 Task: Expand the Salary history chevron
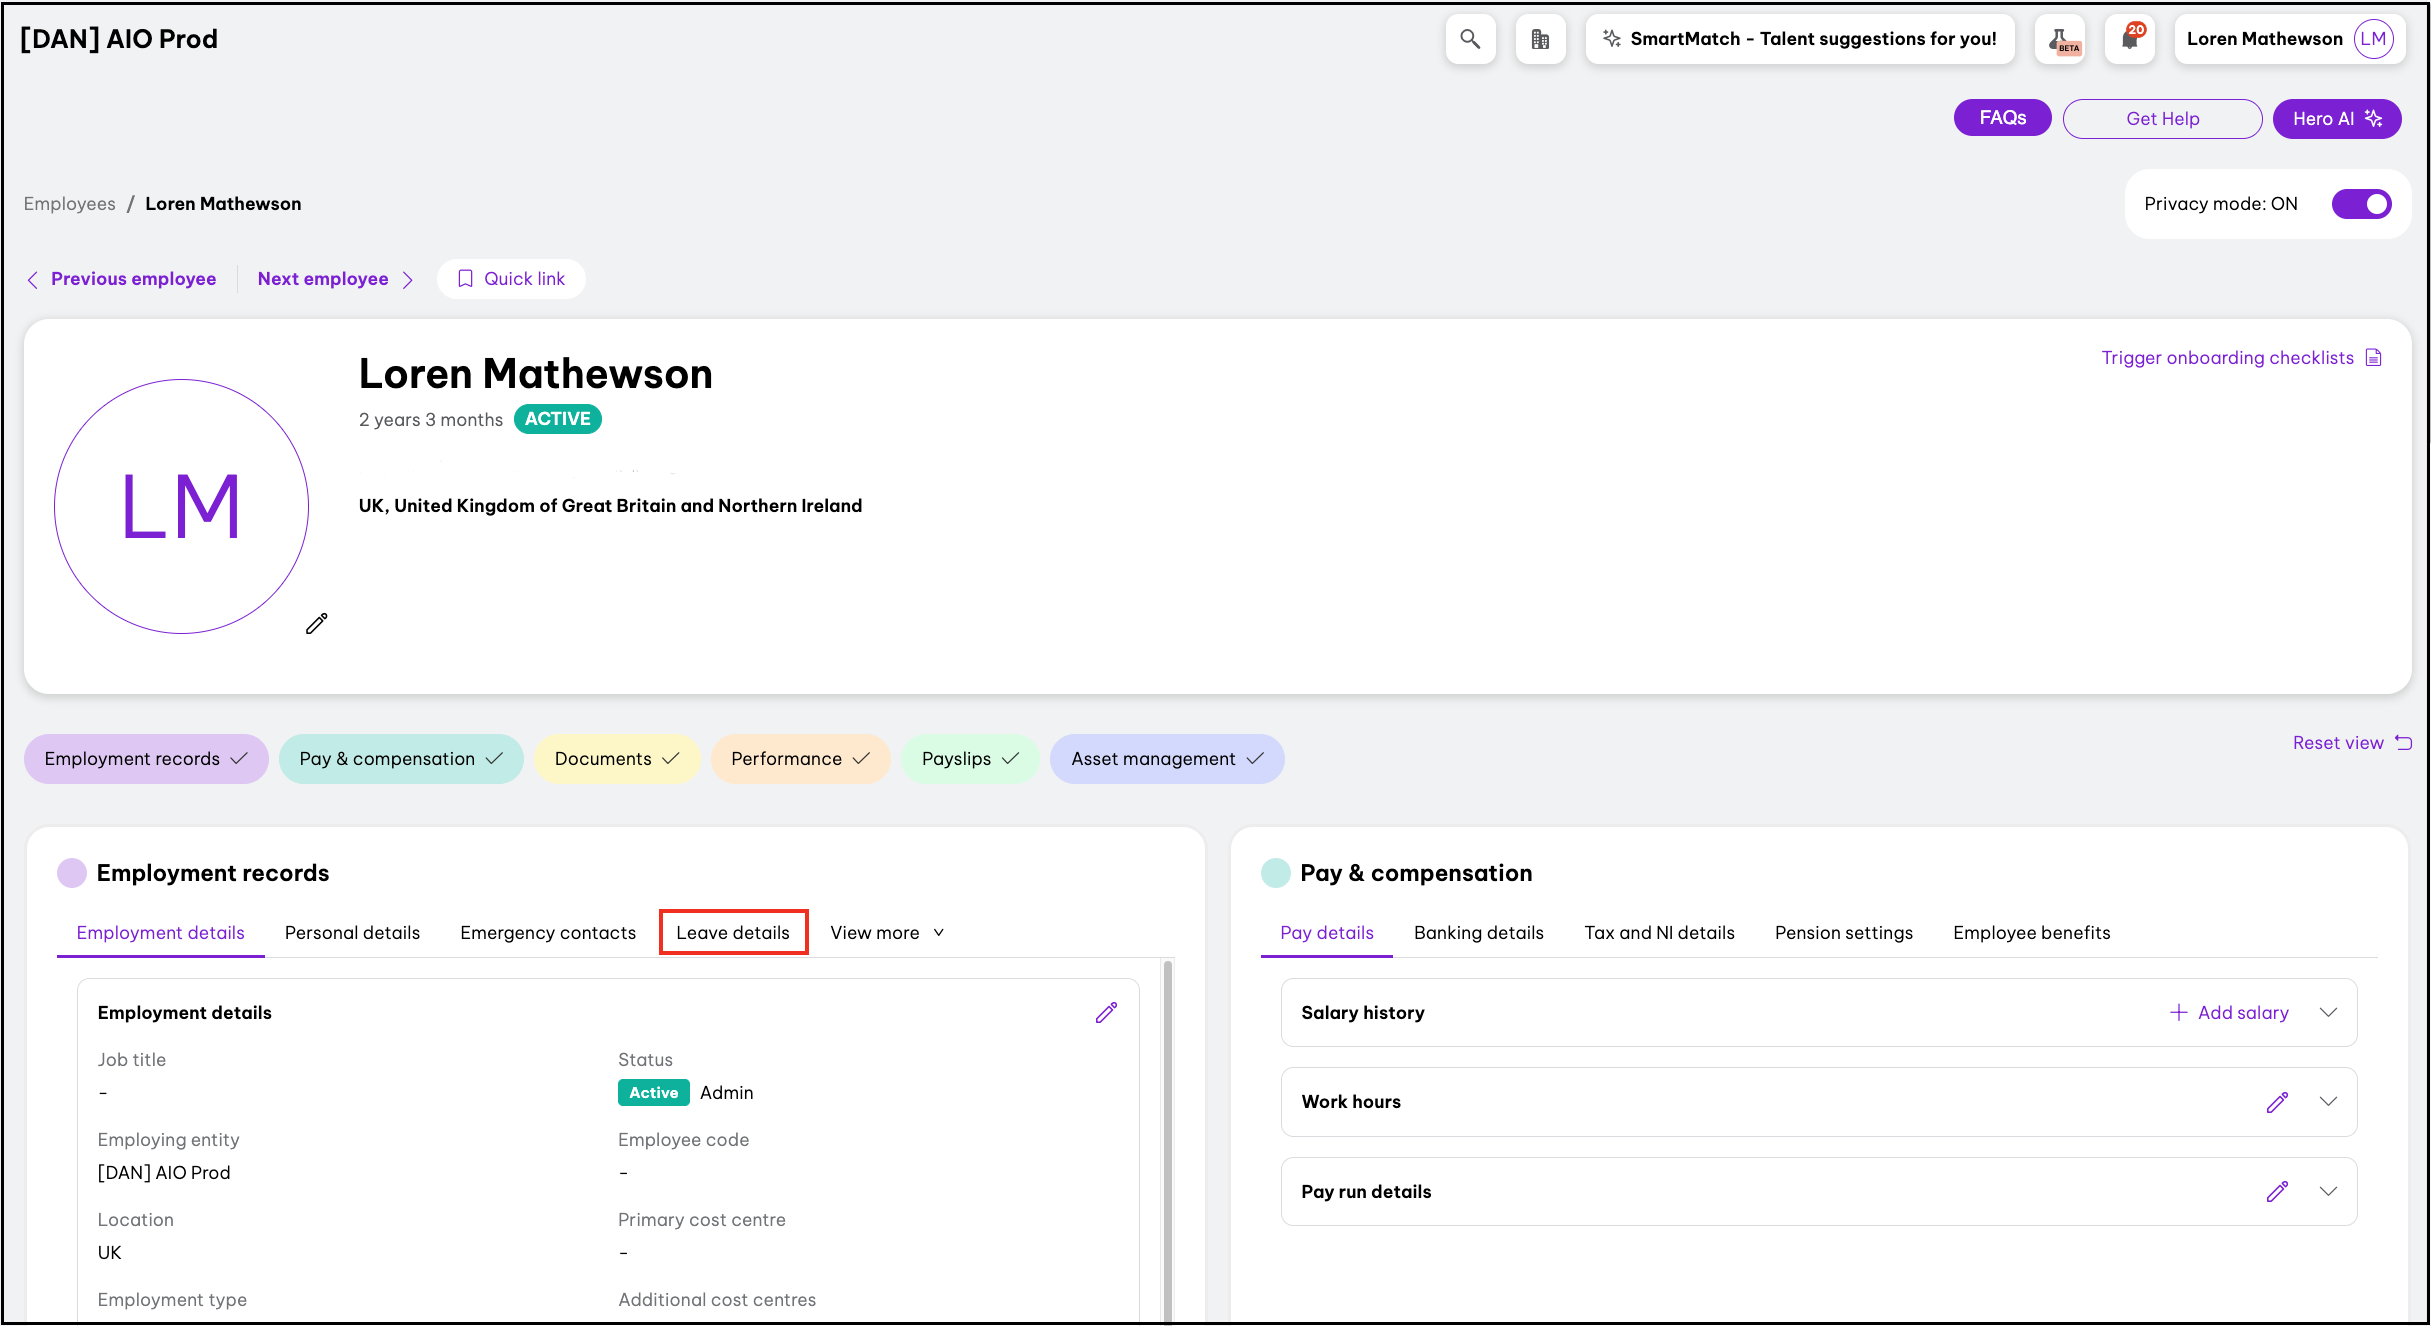point(2328,1013)
